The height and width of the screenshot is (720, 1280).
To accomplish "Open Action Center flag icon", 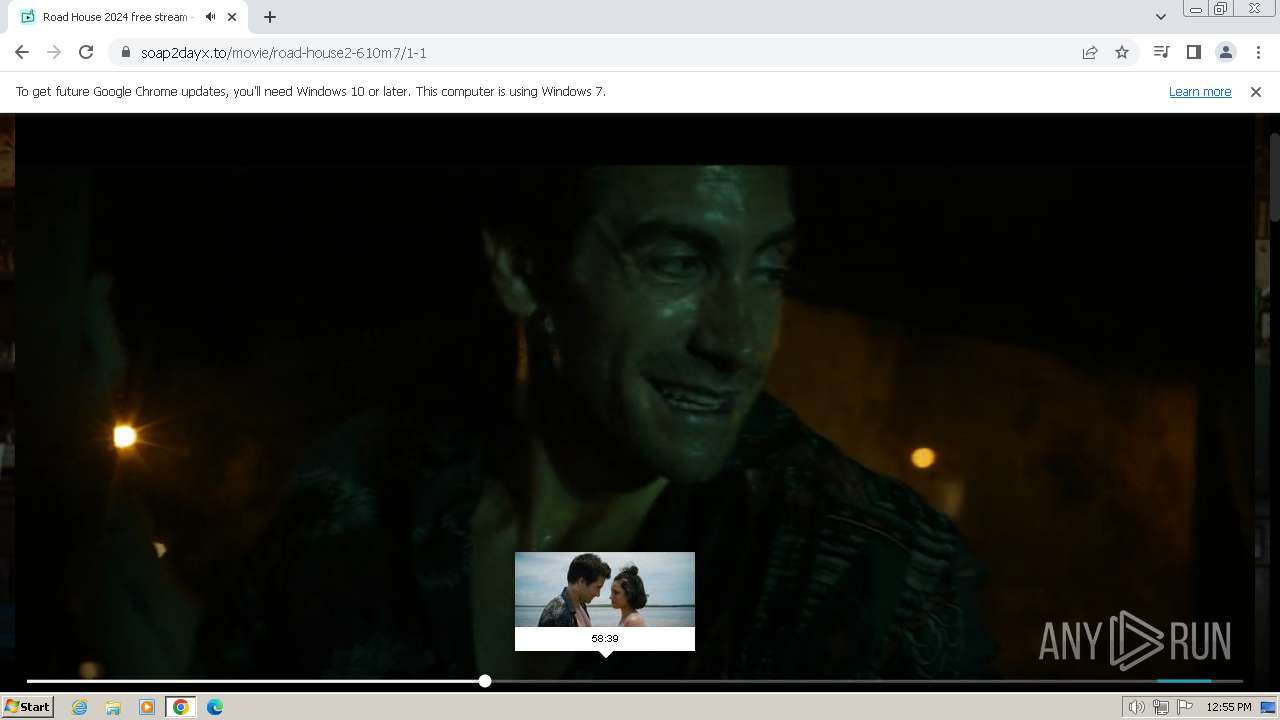I will click(1185, 707).
